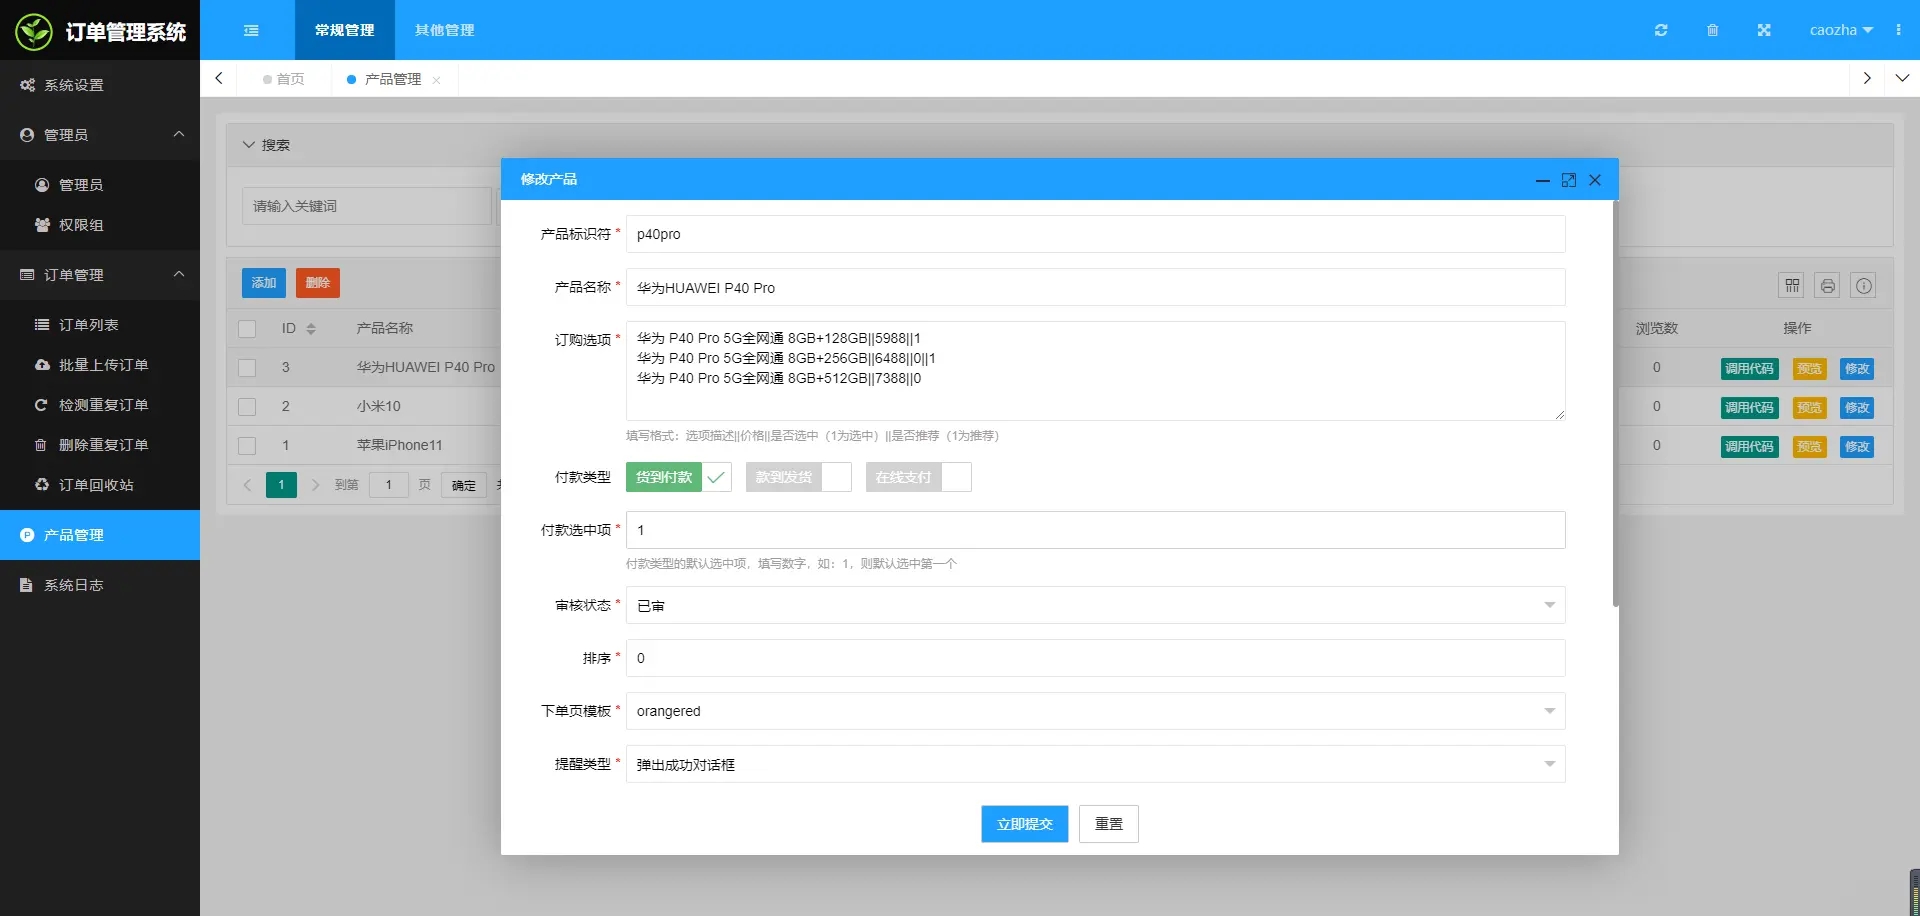Click the refresh icon in top header
Viewport: 1920px width, 916px height.
pyautogui.click(x=1661, y=30)
